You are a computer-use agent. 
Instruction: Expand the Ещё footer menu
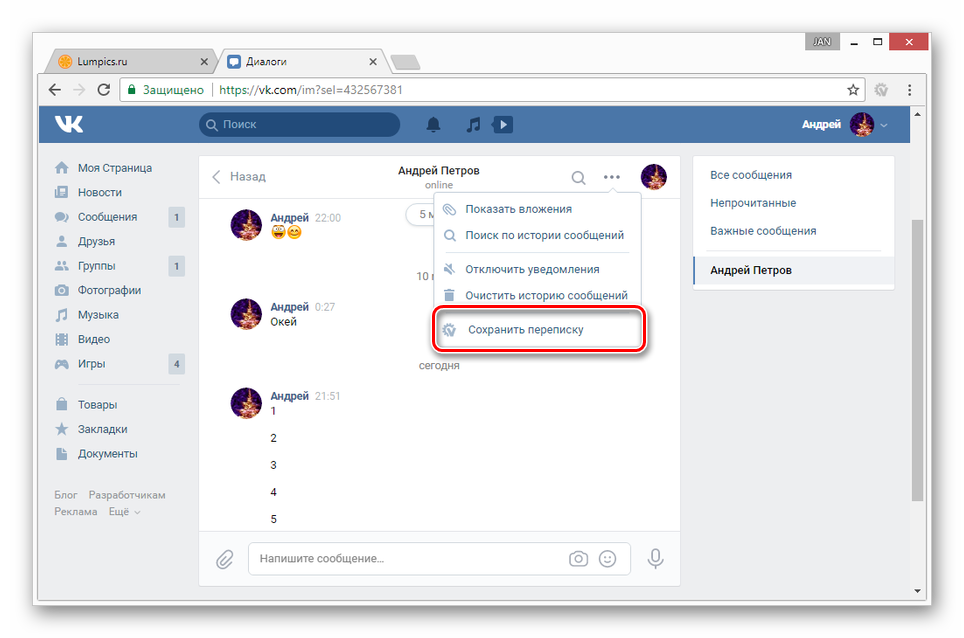124,511
